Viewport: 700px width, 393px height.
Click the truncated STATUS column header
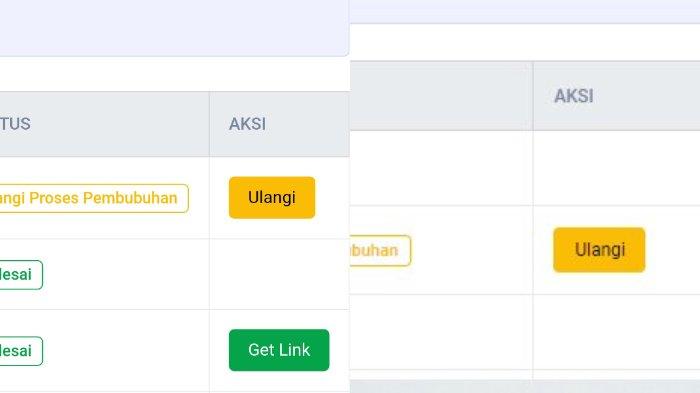[15, 124]
